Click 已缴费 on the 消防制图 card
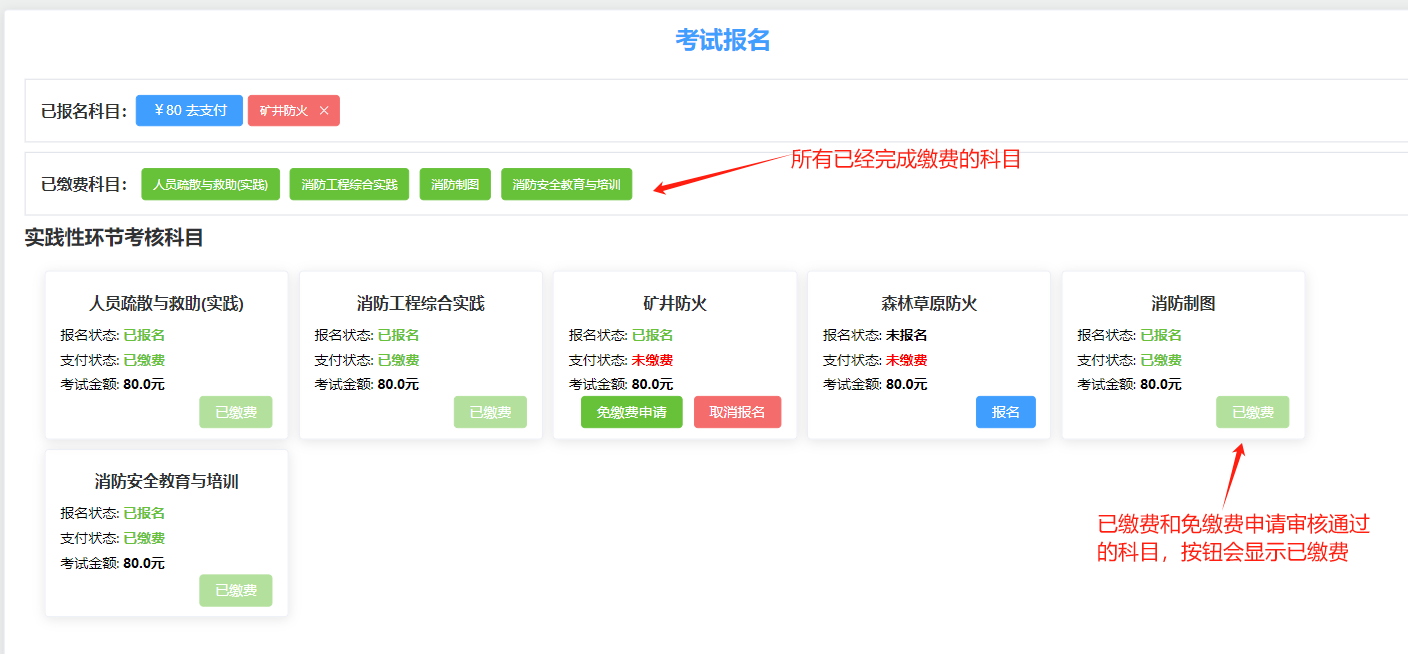Image resolution: width=1408 pixels, height=654 pixels. (1252, 411)
